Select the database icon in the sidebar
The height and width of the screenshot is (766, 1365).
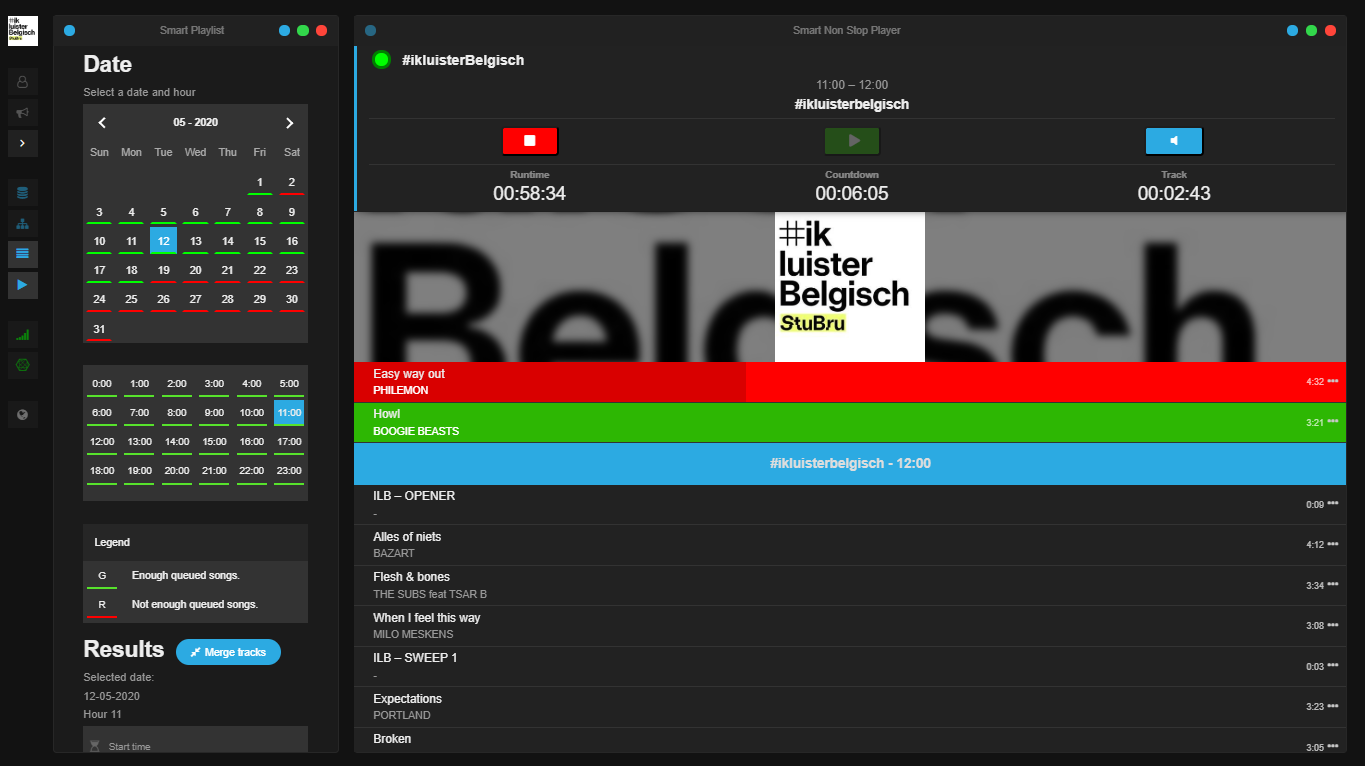(x=22, y=192)
